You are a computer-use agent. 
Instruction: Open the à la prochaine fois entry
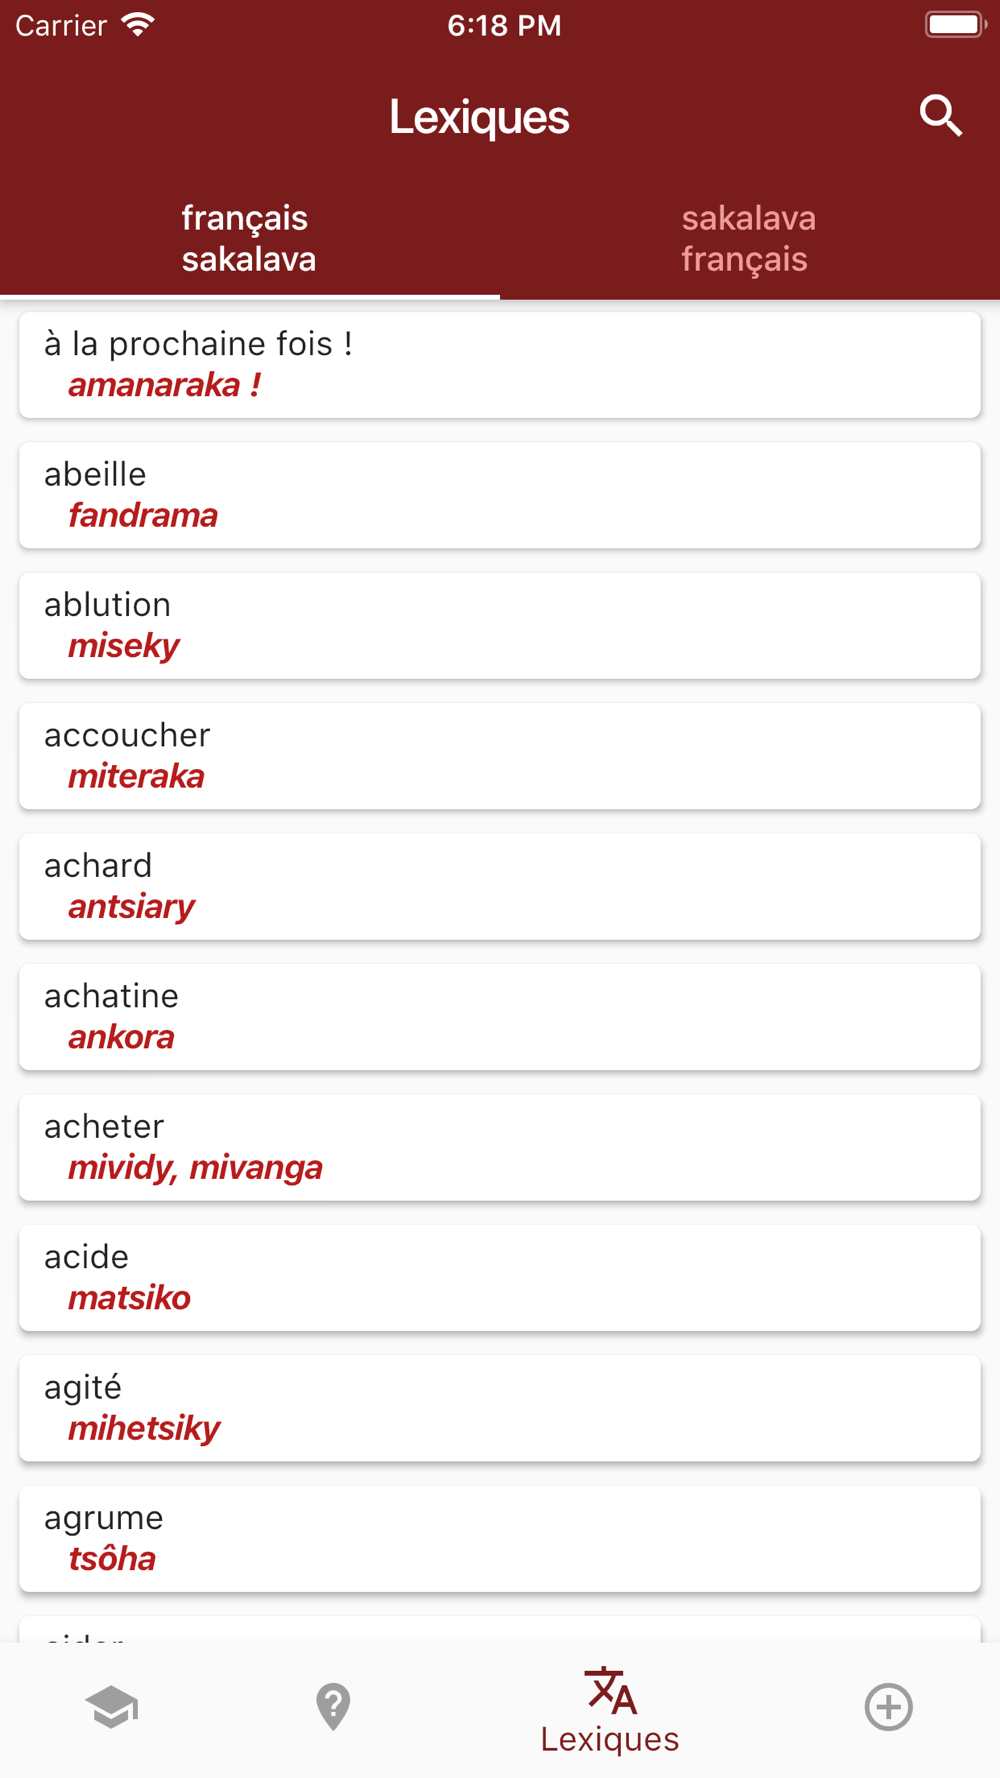point(500,365)
